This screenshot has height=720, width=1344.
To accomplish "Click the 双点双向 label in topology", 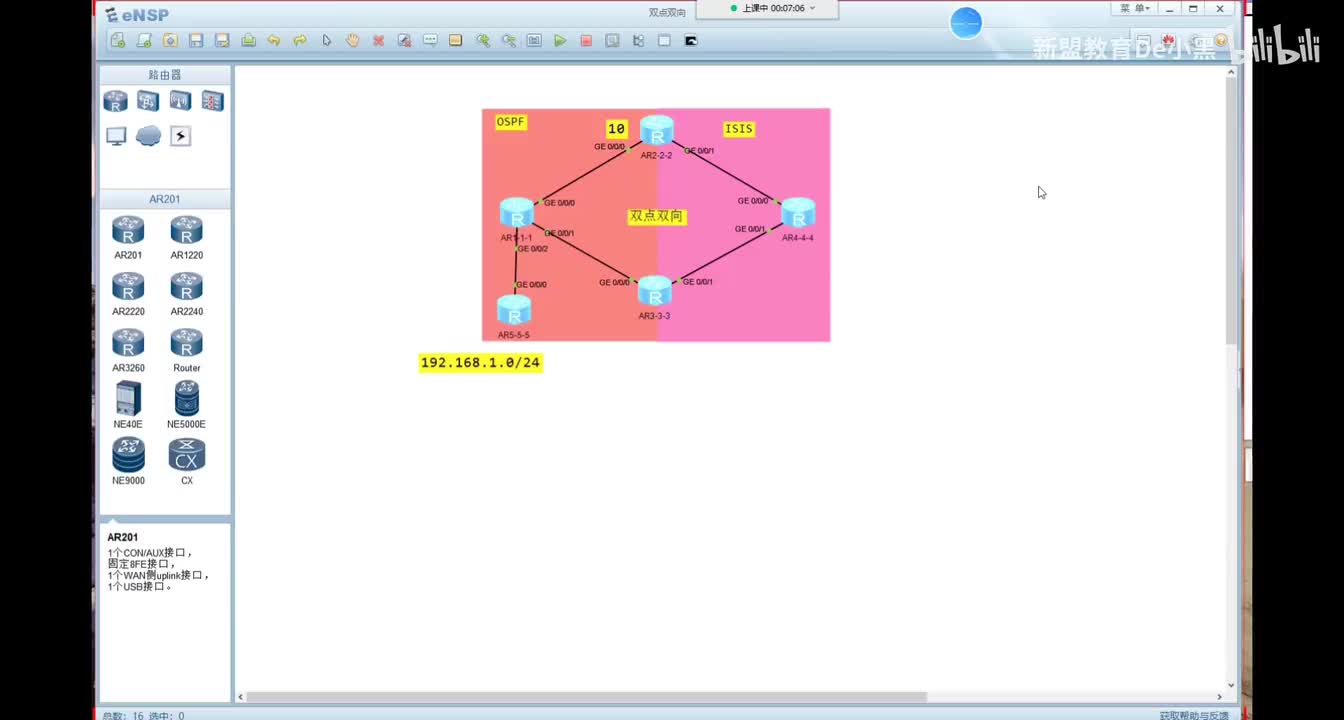I will pyautogui.click(x=657, y=216).
